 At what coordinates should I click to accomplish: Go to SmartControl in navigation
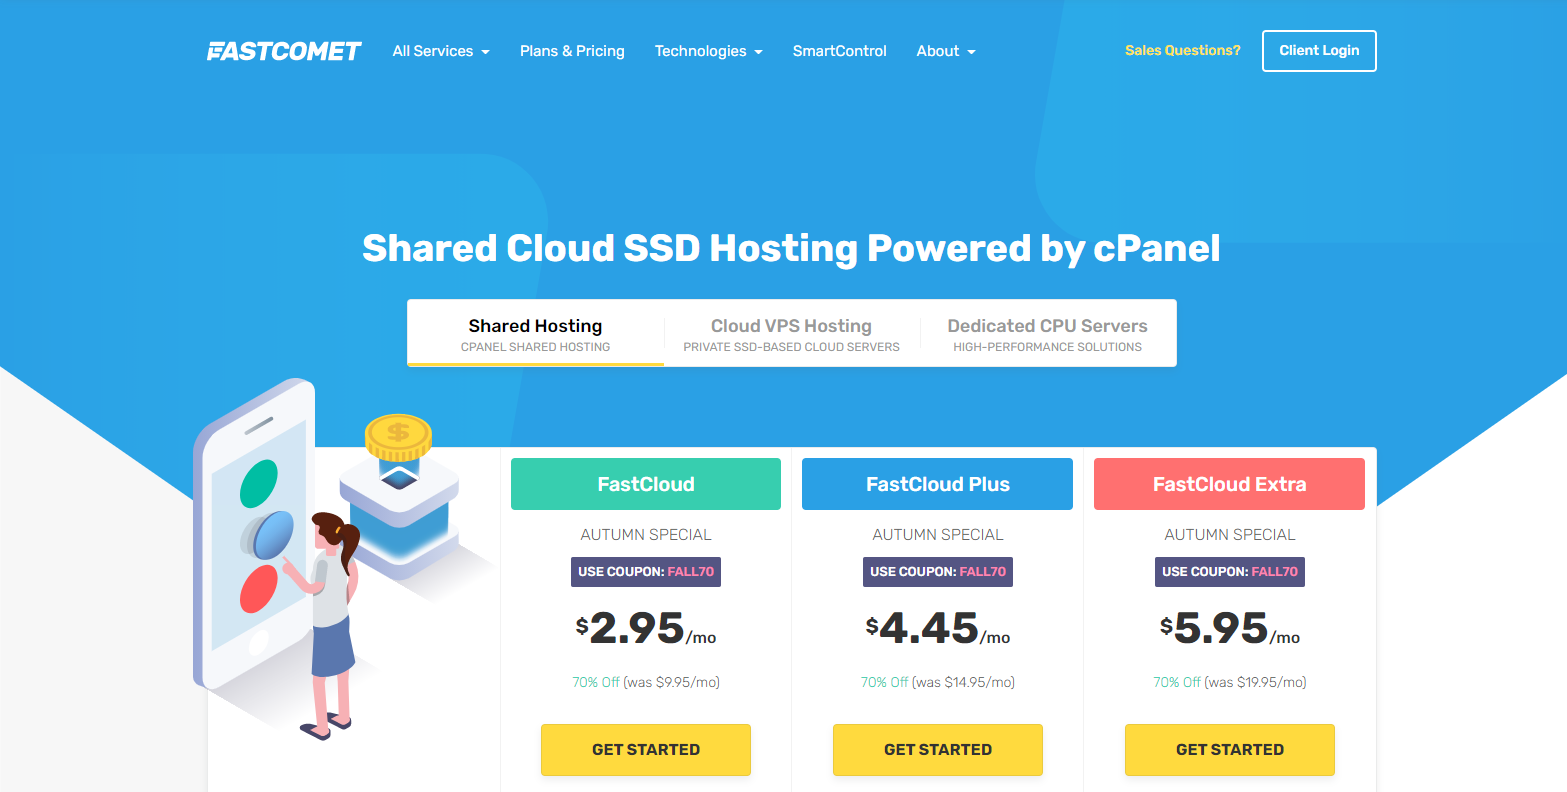coord(839,51)
